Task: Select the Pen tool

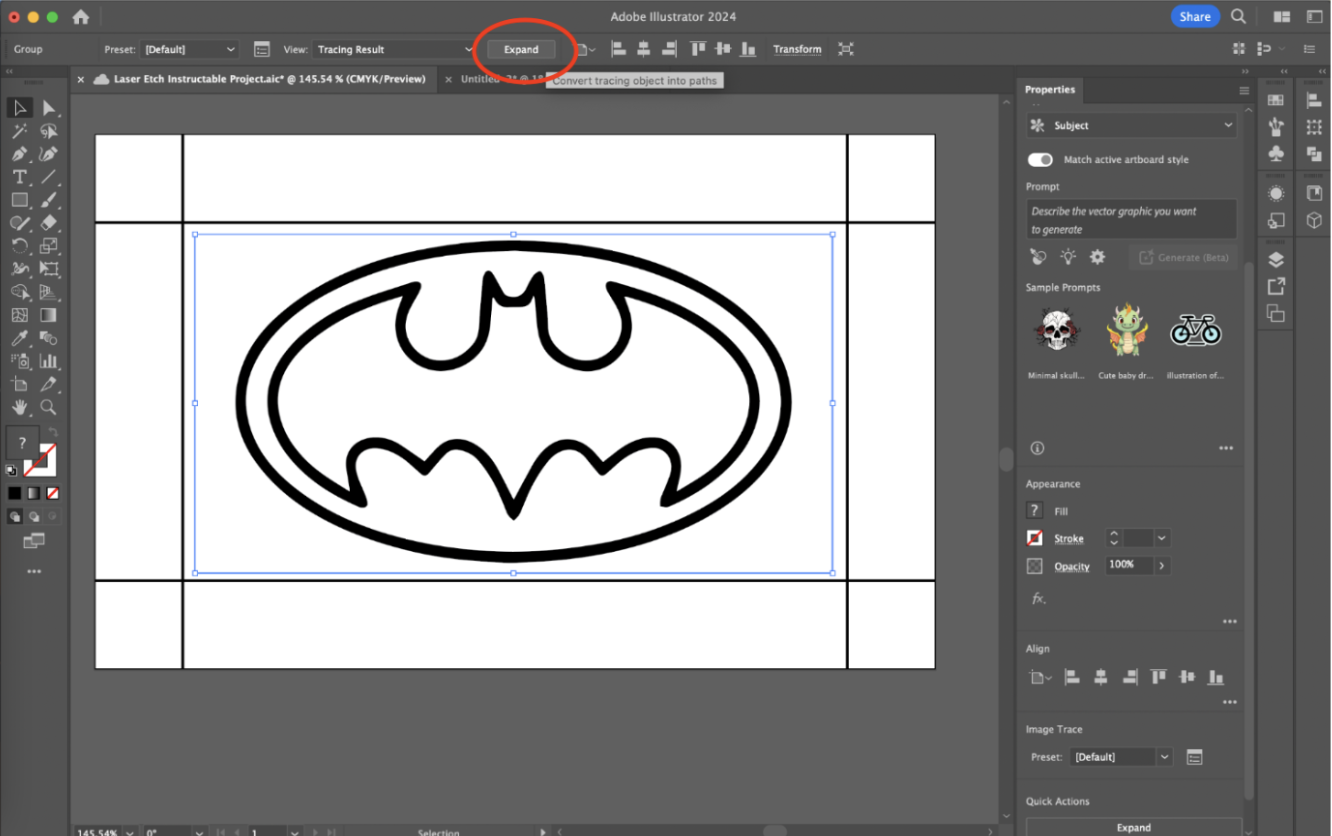Action: pos(19,154)
